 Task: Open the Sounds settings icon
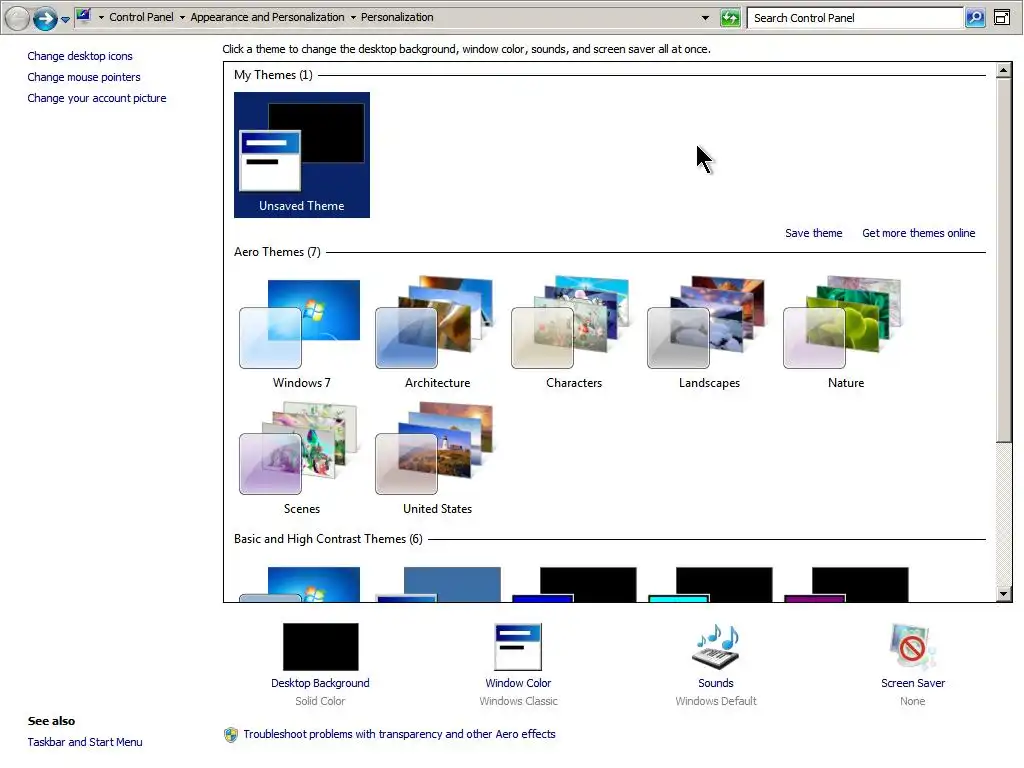(x=716, y=647)
